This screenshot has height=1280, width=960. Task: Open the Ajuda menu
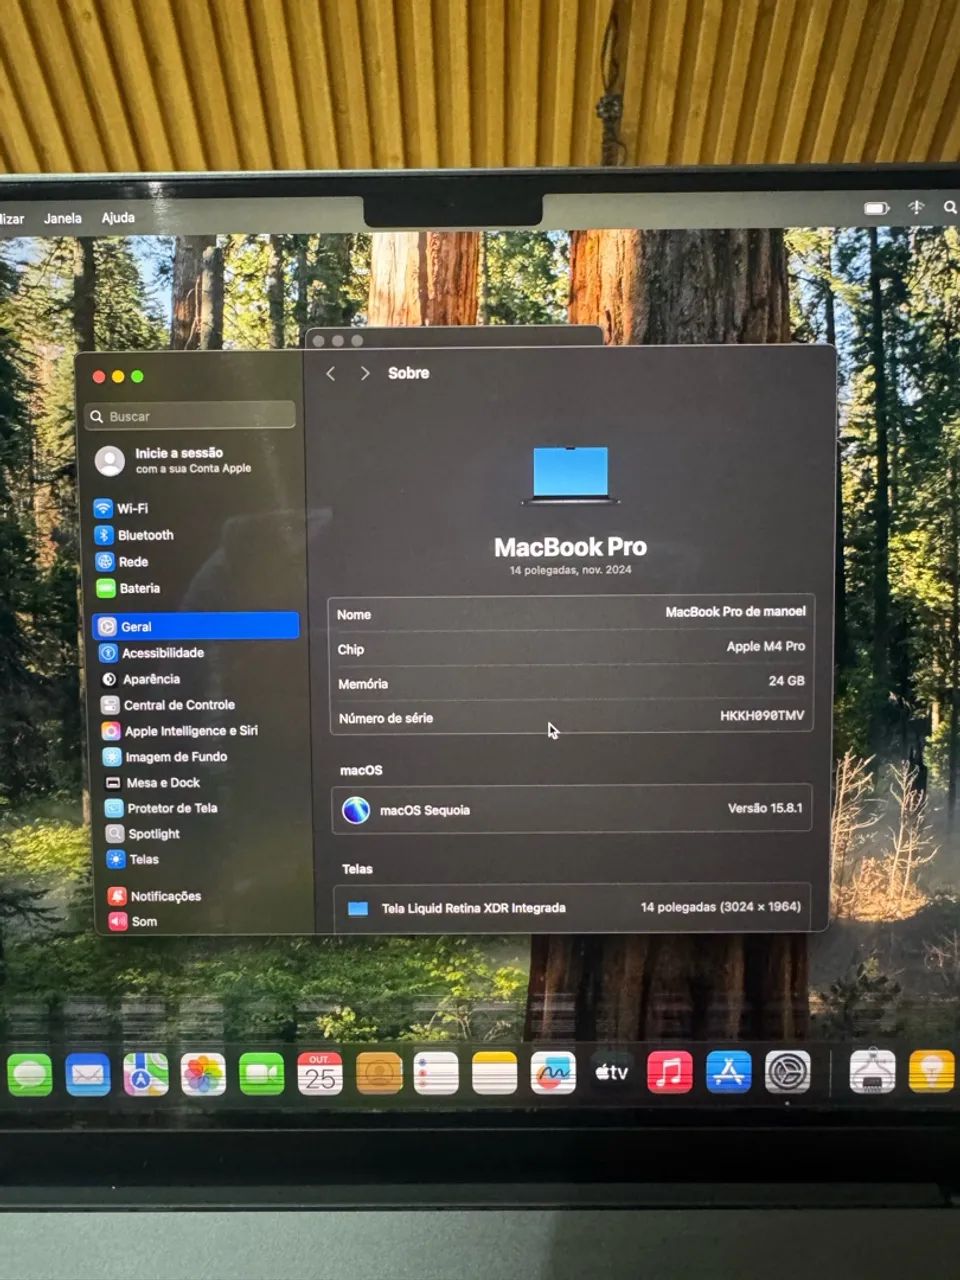point(118,217)
